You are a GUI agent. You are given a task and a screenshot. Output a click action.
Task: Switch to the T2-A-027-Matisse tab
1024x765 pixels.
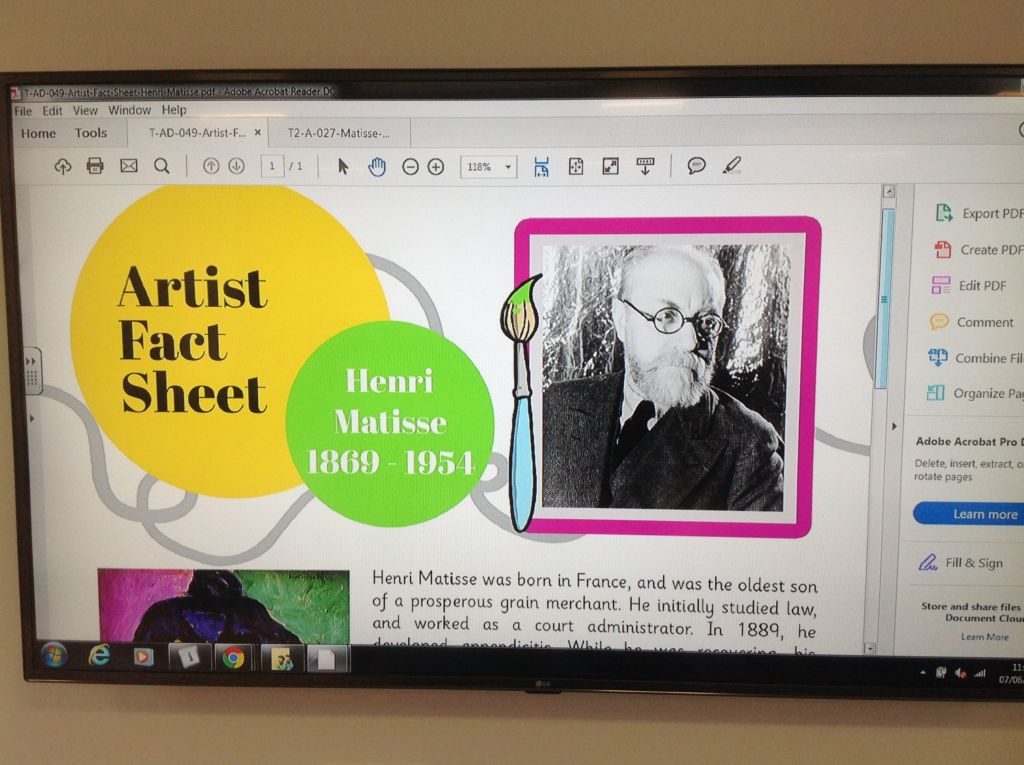point(338,132)
